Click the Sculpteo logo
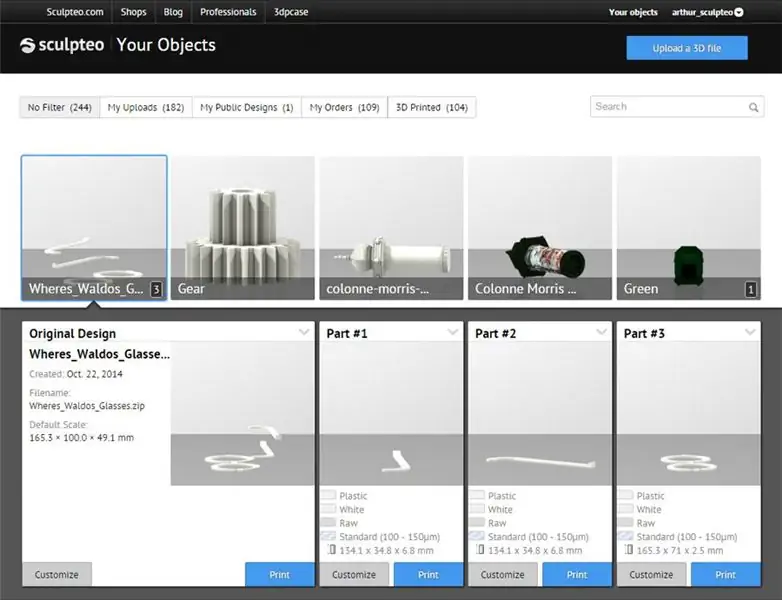This screenshot has height=600, width=782. pos(62,45)
